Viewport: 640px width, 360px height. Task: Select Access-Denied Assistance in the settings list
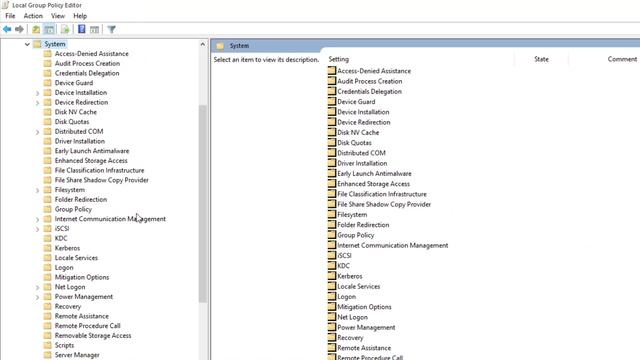[x=374, y=71]
